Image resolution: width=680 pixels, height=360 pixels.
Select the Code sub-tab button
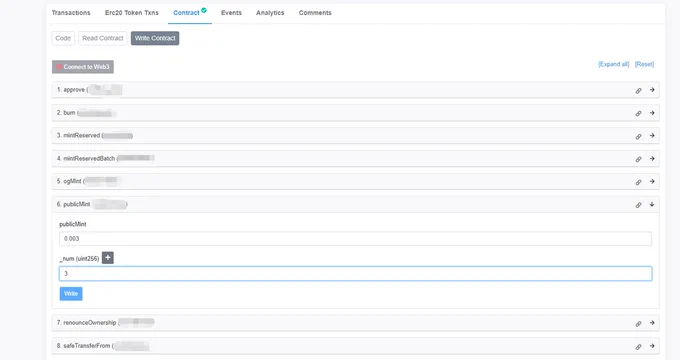click(x=63, y=38)
